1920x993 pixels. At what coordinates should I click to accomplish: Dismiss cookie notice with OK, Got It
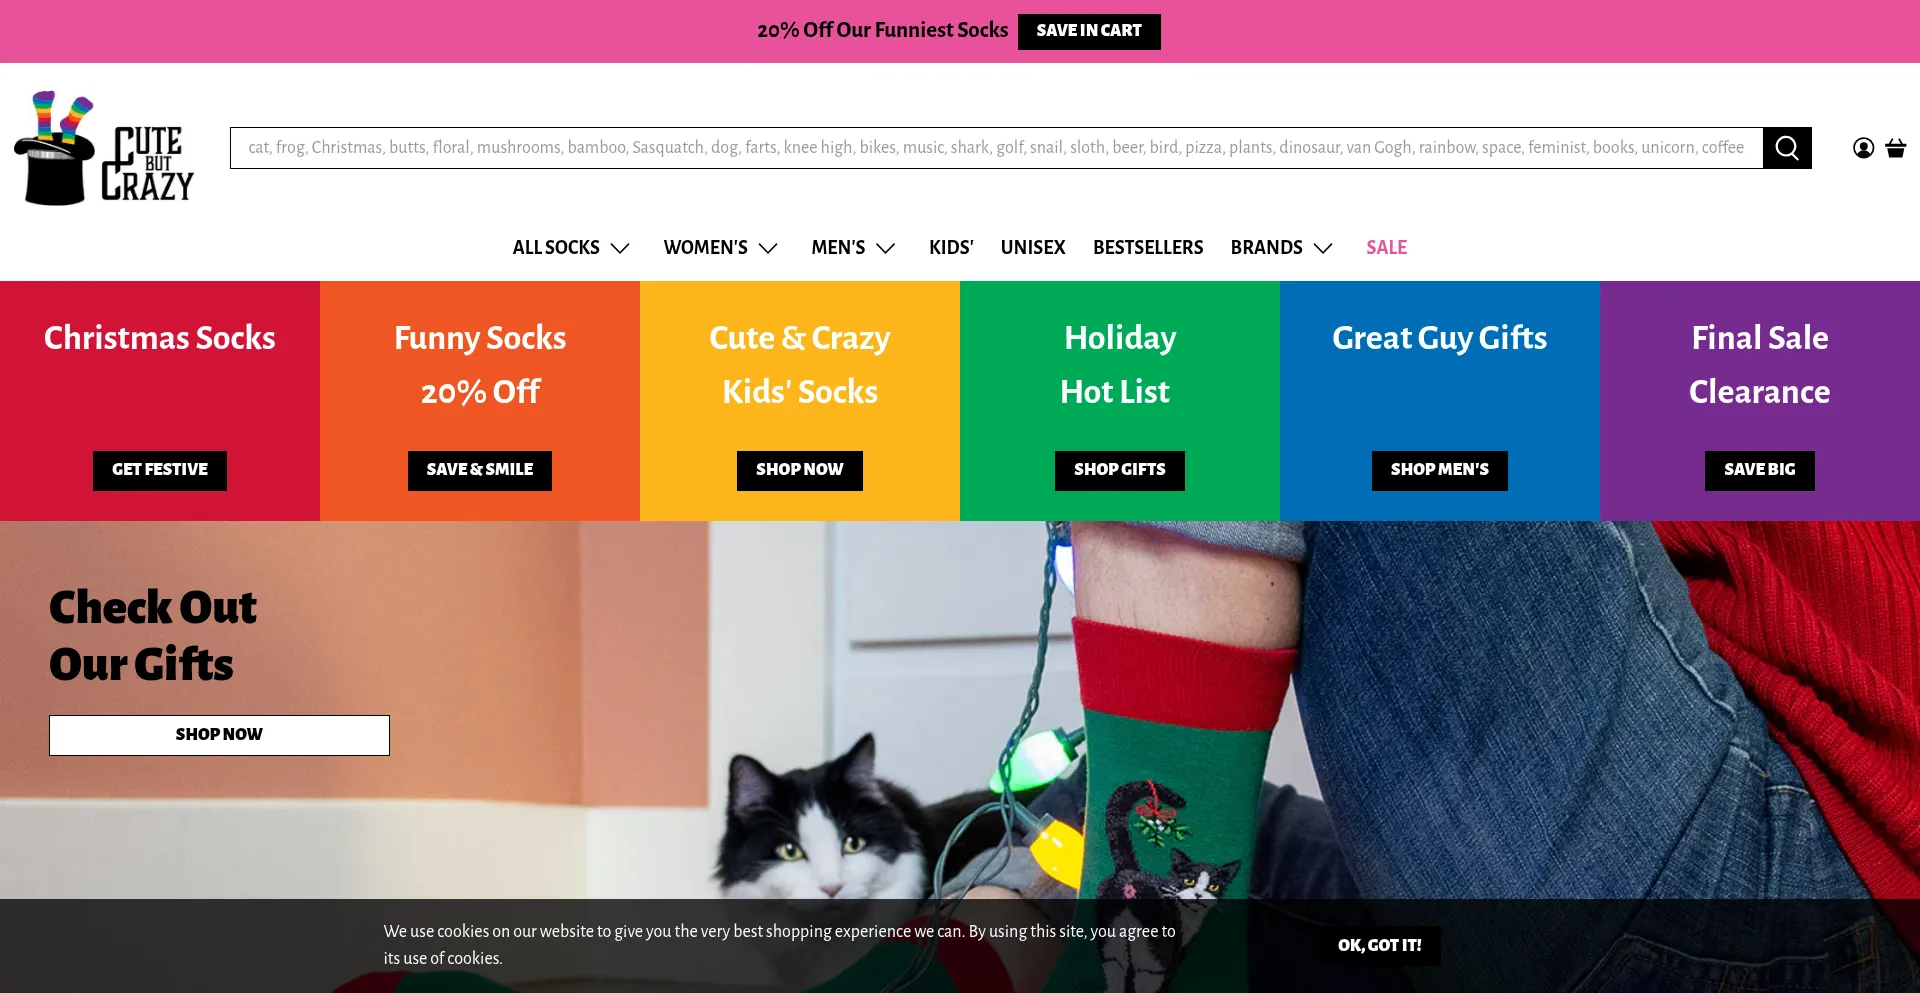1380,946
